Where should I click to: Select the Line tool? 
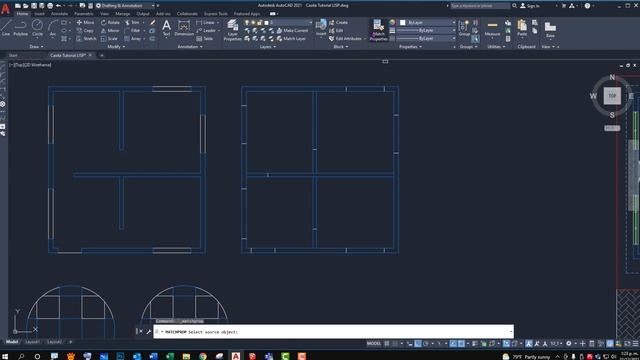(x=6, y=28)
